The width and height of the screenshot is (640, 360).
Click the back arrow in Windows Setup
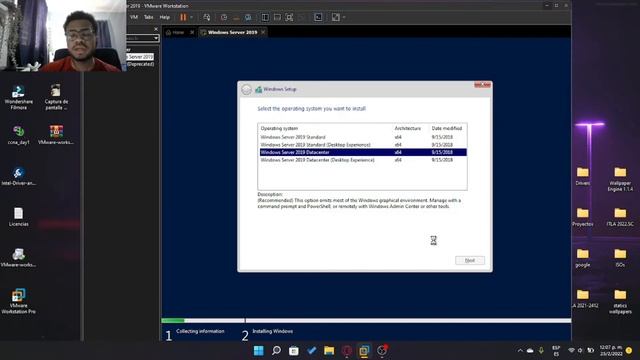tap(246, 89)
